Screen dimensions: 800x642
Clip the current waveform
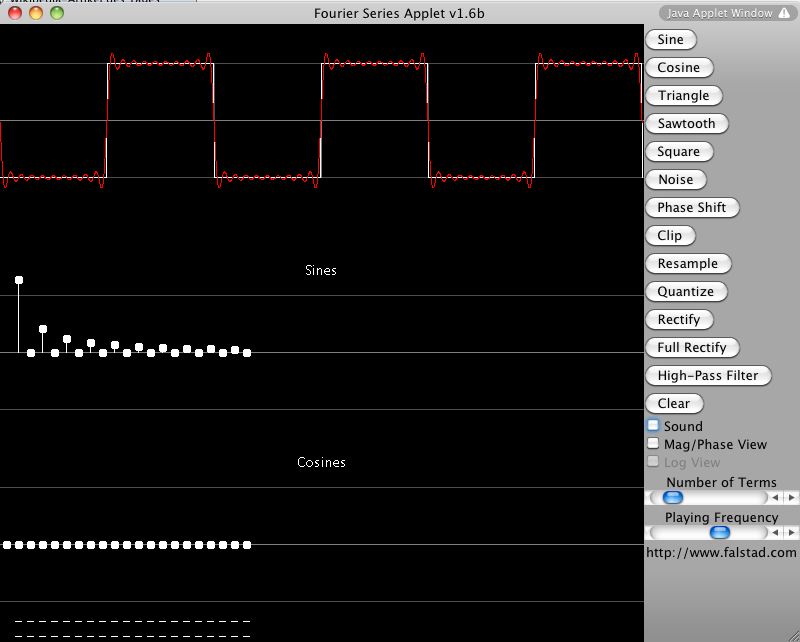670,236
